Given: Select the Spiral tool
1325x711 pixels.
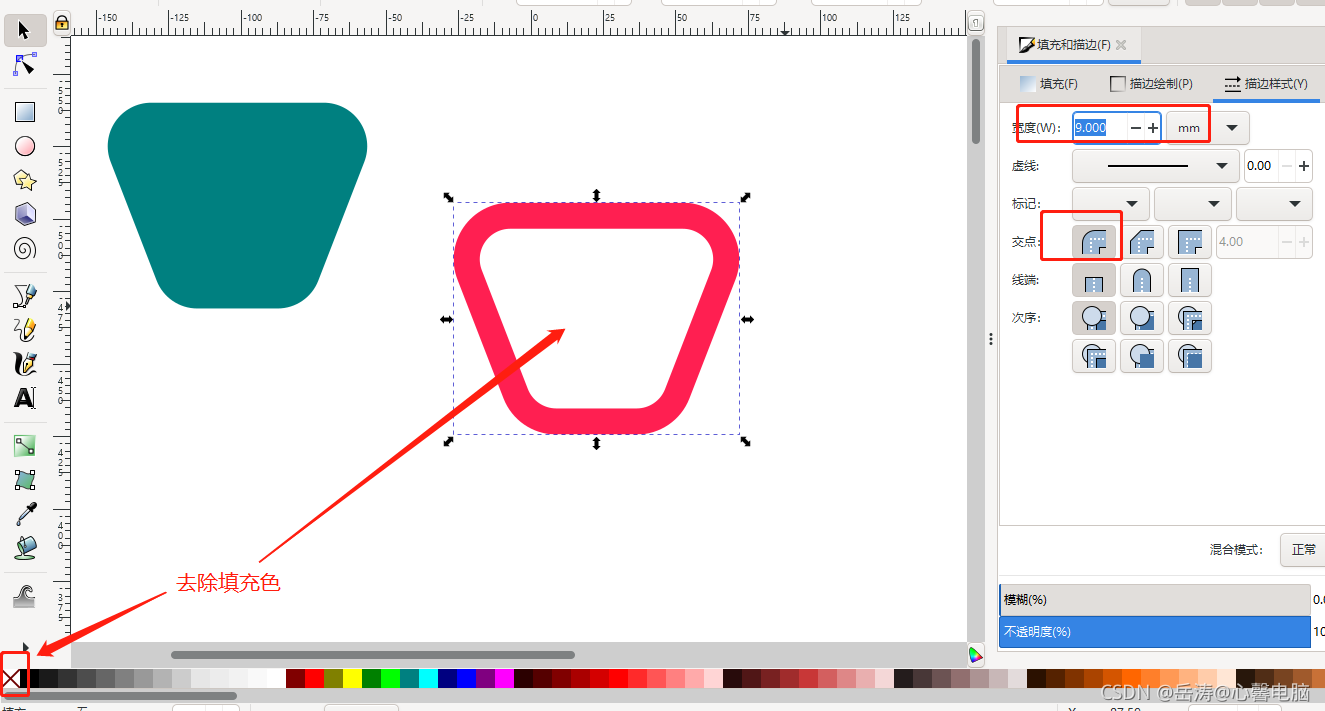Looking at the screenshot, I should click(x=25, y=248).
